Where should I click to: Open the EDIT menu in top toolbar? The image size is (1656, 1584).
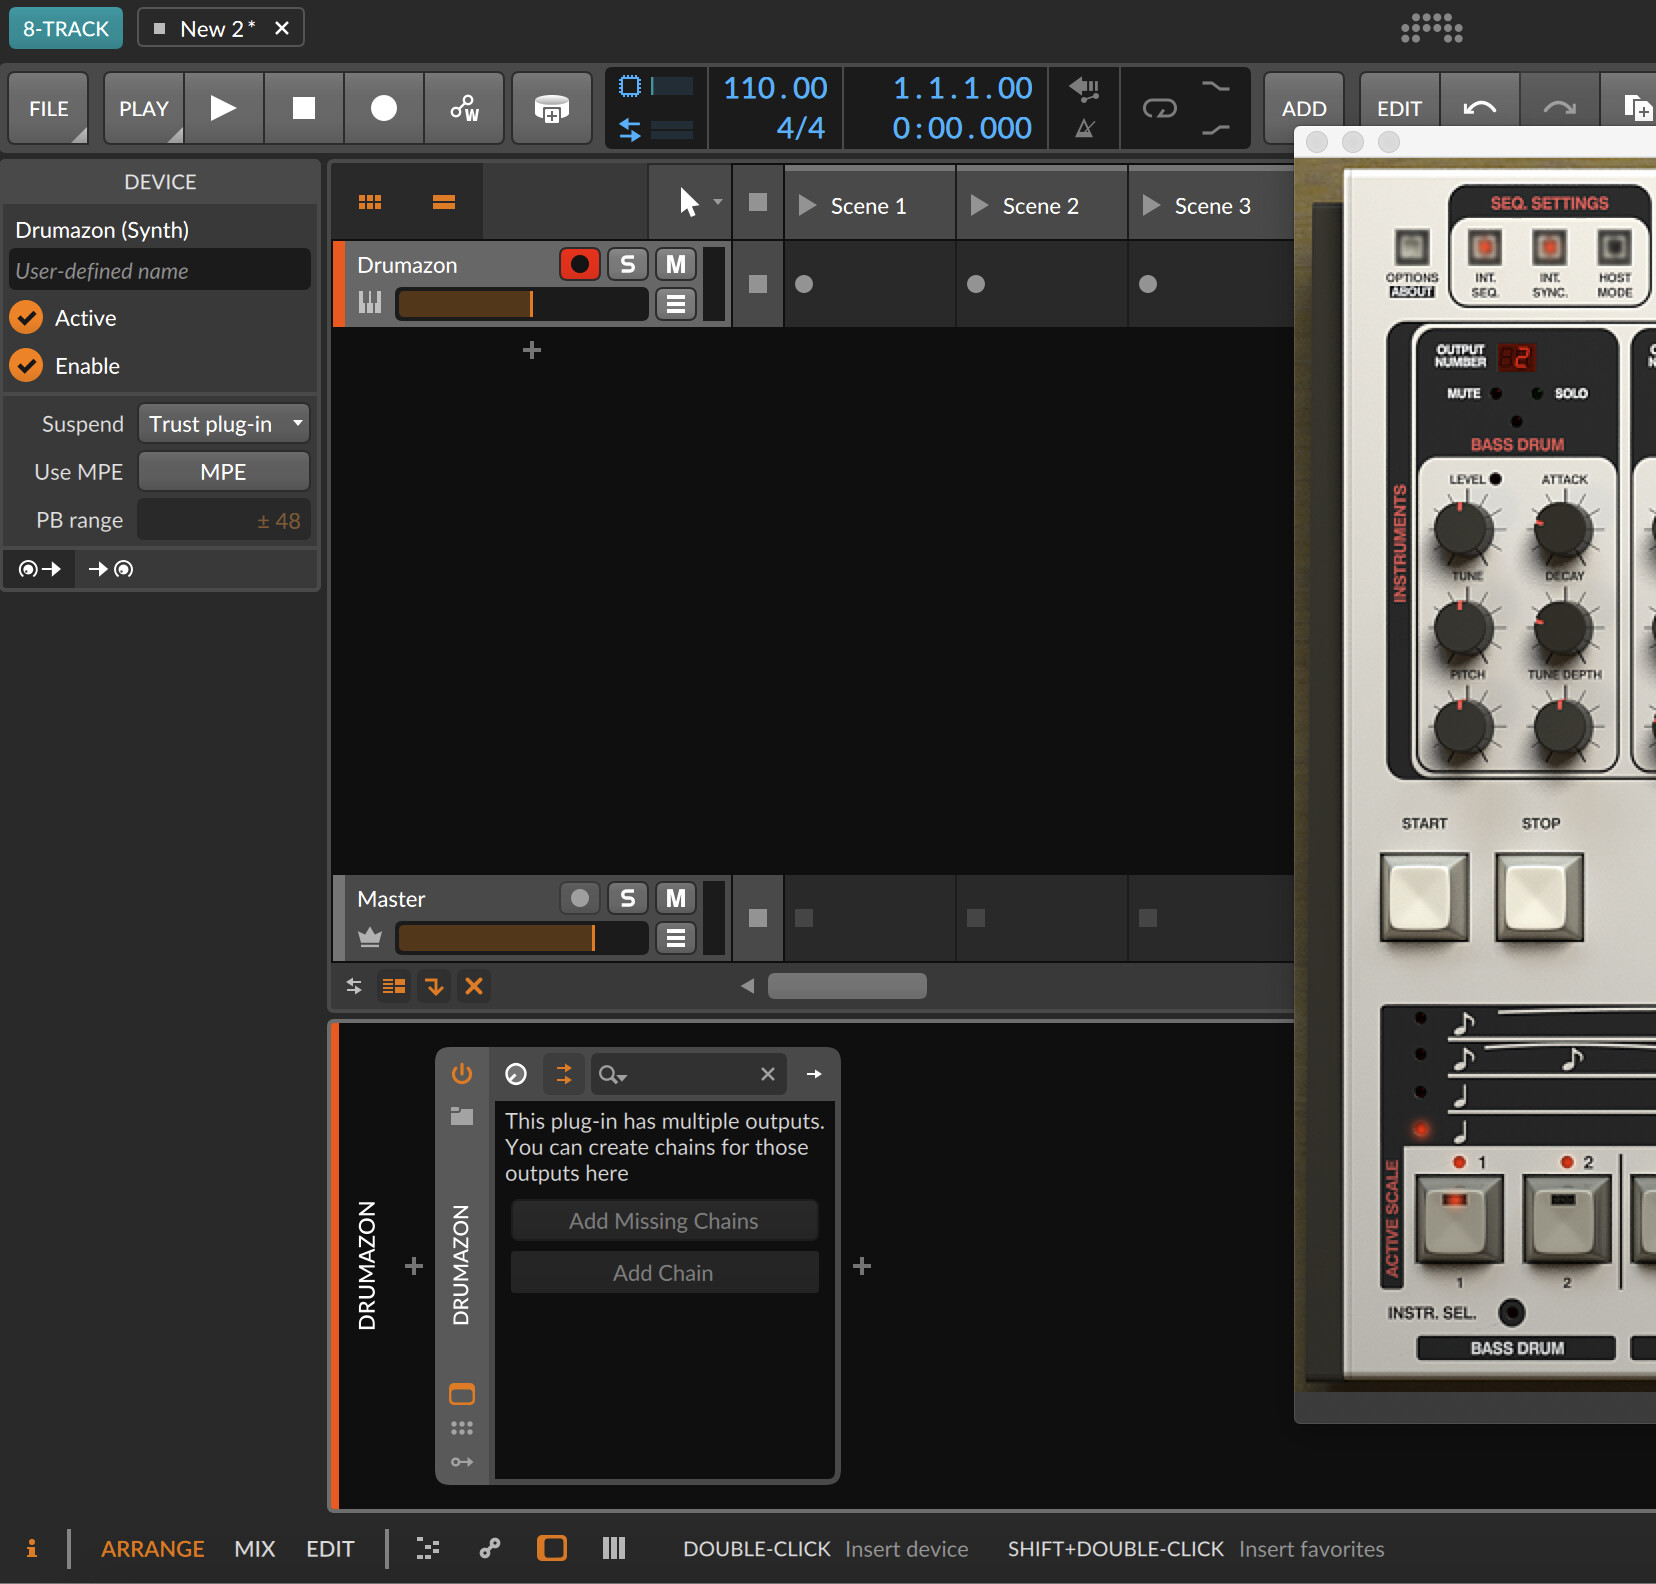click(x=1399, y=108)
